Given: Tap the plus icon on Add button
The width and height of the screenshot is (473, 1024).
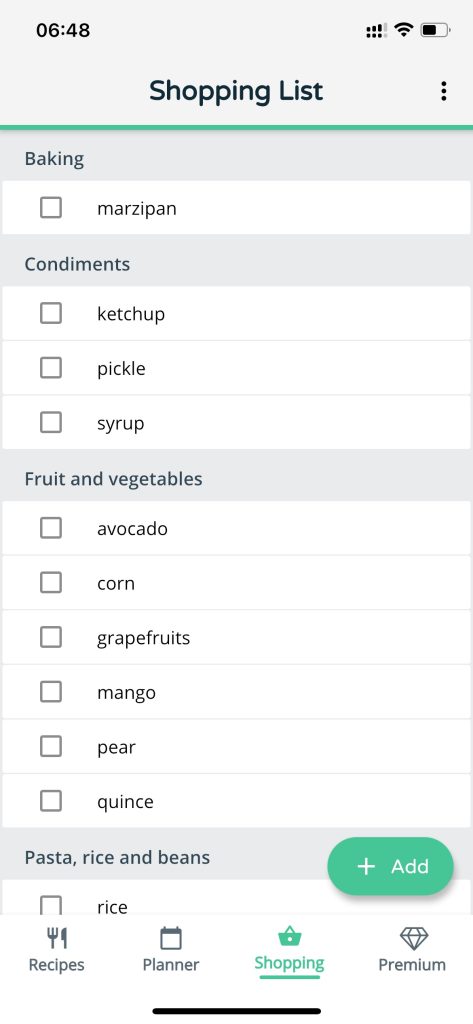Looking at the screenshot, I should click(x=367, y=867).
